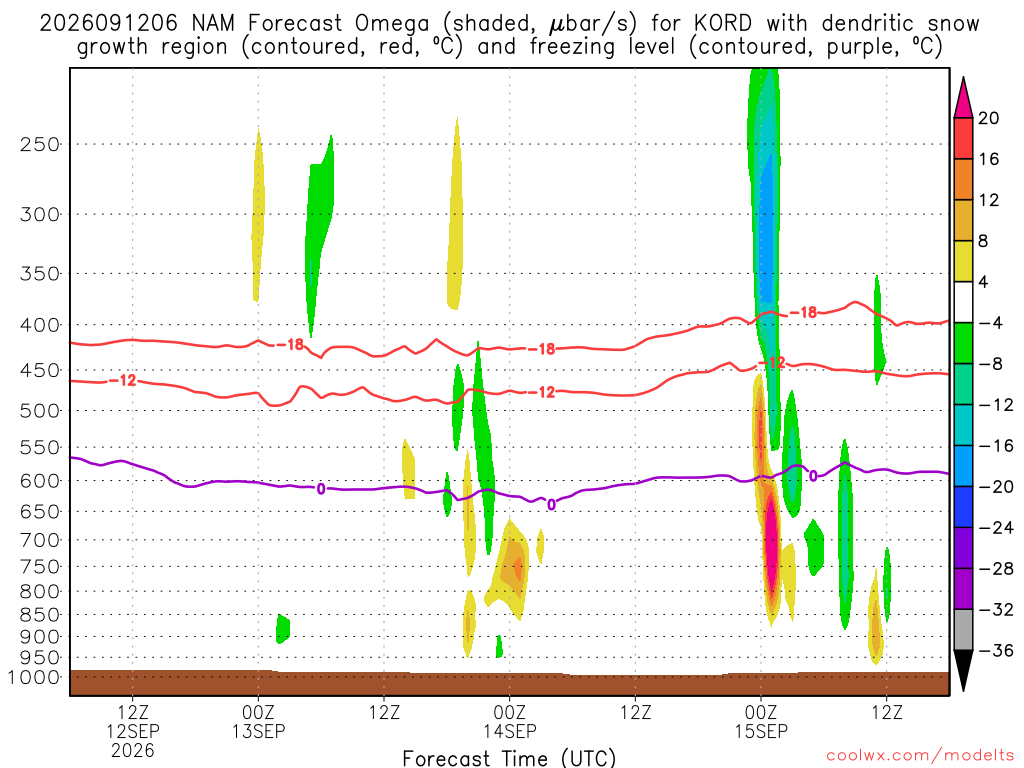The height and width of the screenshot is (768, 1024).
Task: Click the black bottom arrow of colorbar
Action: pyautogui.click(x=963, y=671)
